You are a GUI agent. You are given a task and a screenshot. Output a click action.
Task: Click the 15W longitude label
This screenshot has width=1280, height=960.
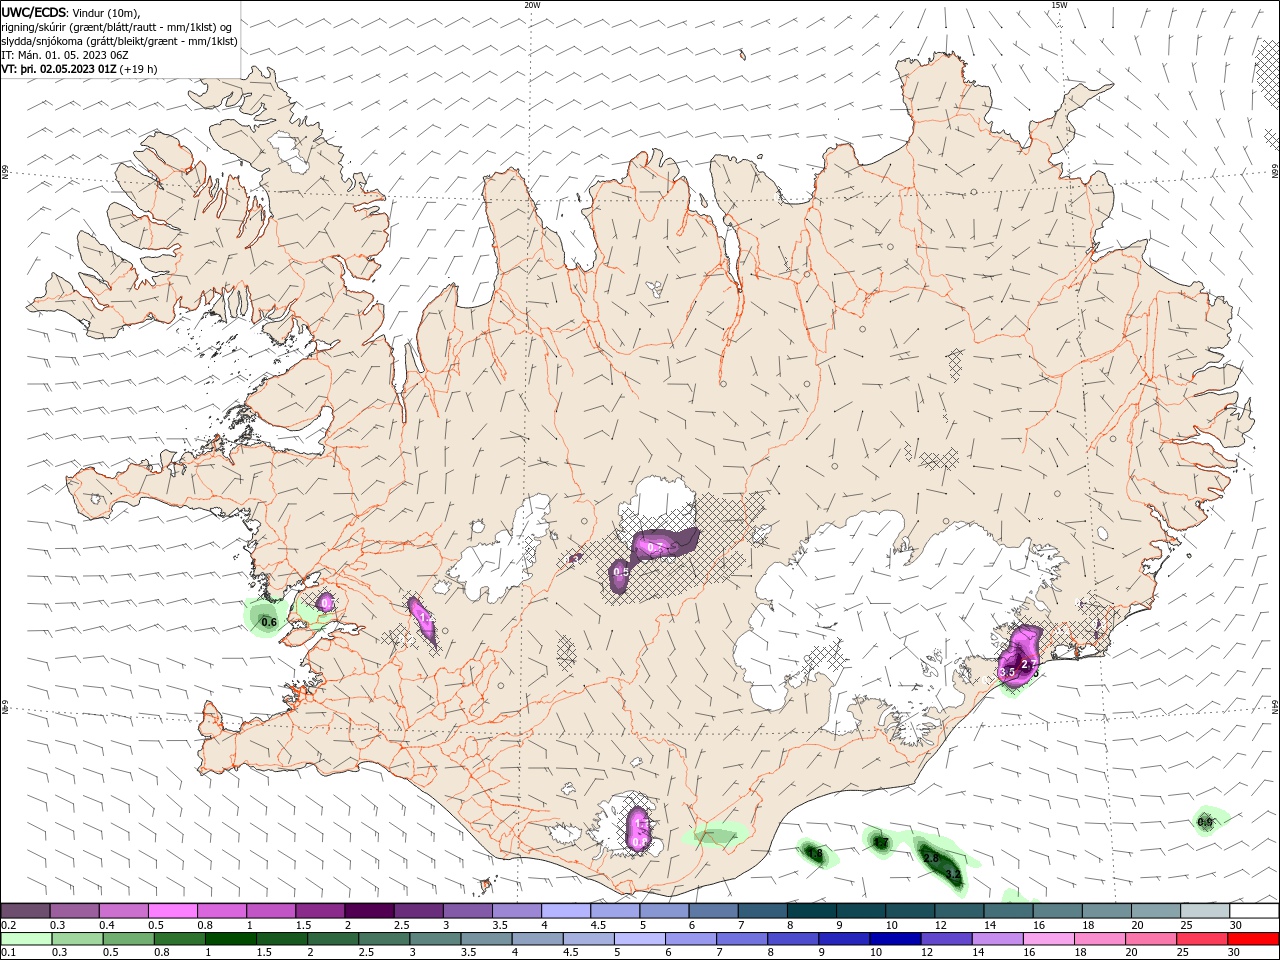coord(1058,5)
